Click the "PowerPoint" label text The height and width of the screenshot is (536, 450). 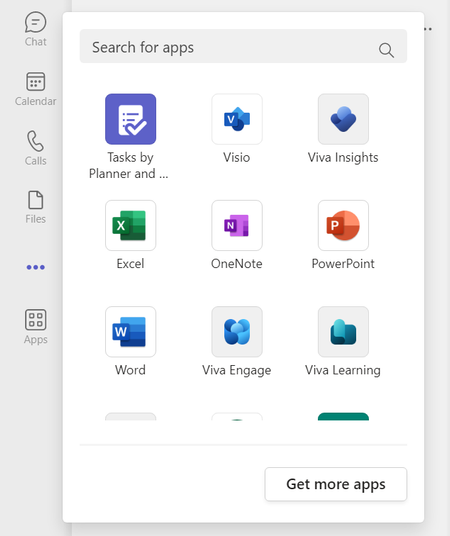click(x=343, y=264)
